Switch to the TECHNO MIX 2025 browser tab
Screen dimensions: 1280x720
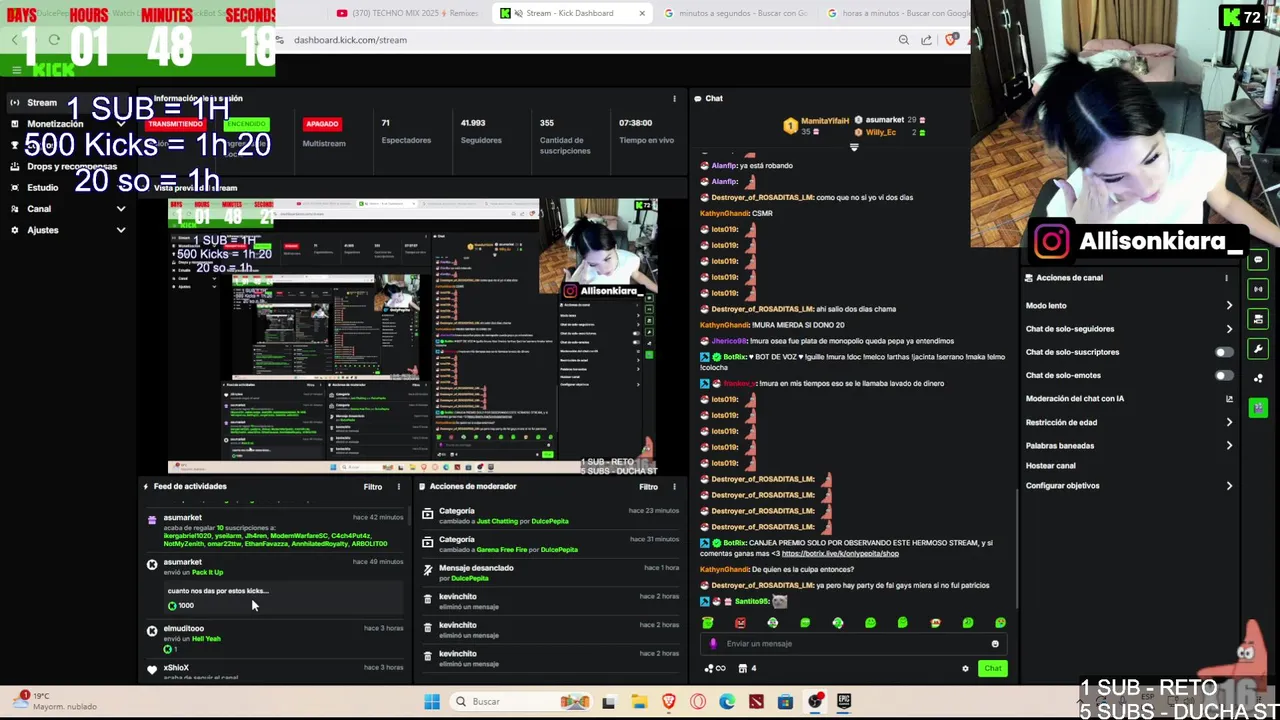coord(408,13)
